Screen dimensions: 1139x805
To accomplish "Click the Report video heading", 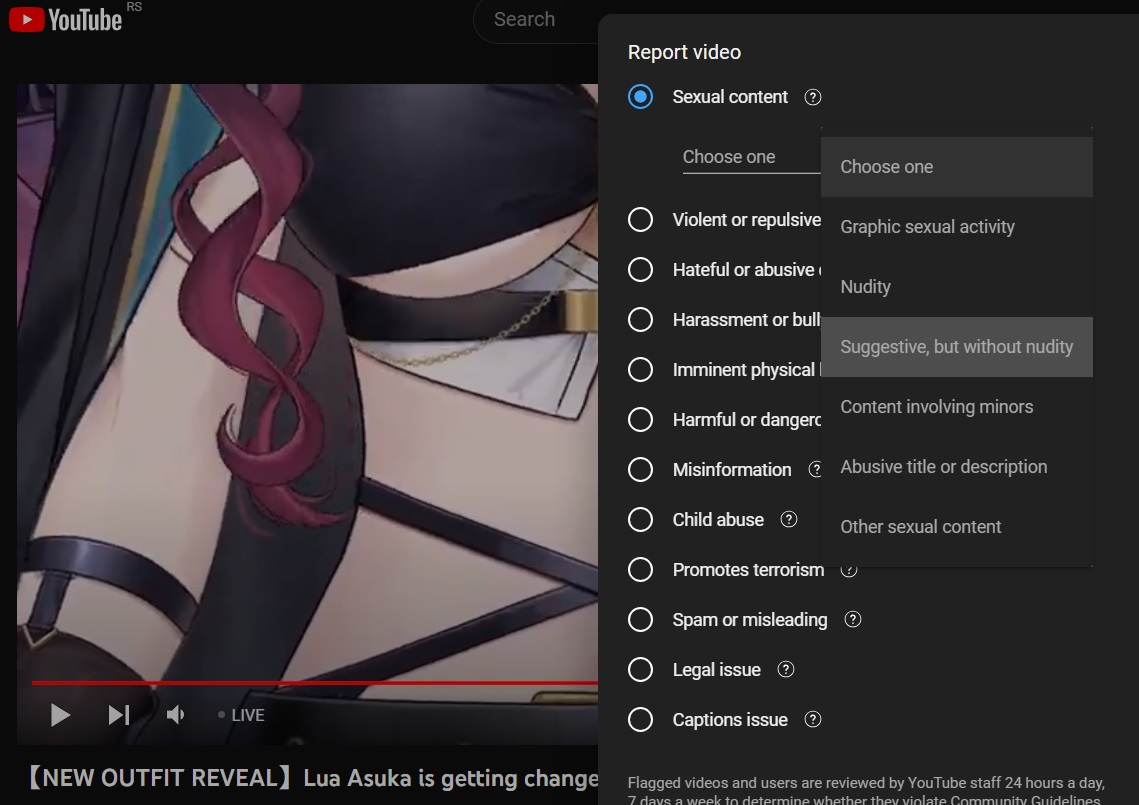I will 684,52.
